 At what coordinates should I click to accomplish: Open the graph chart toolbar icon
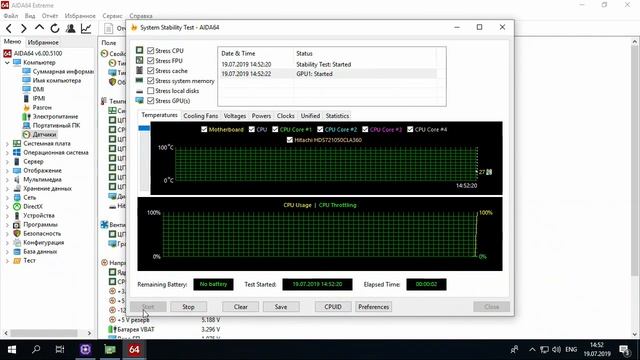[86, 29]
